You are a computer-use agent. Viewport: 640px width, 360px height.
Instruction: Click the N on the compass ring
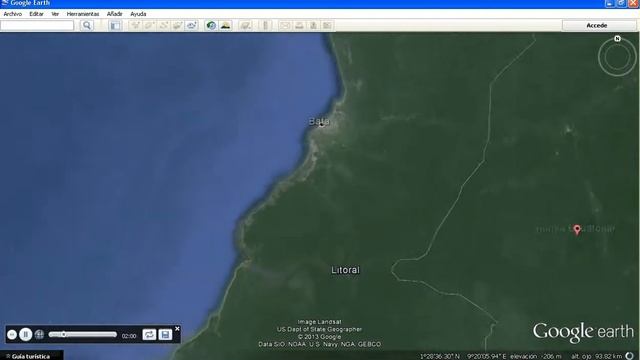(617, 39)
